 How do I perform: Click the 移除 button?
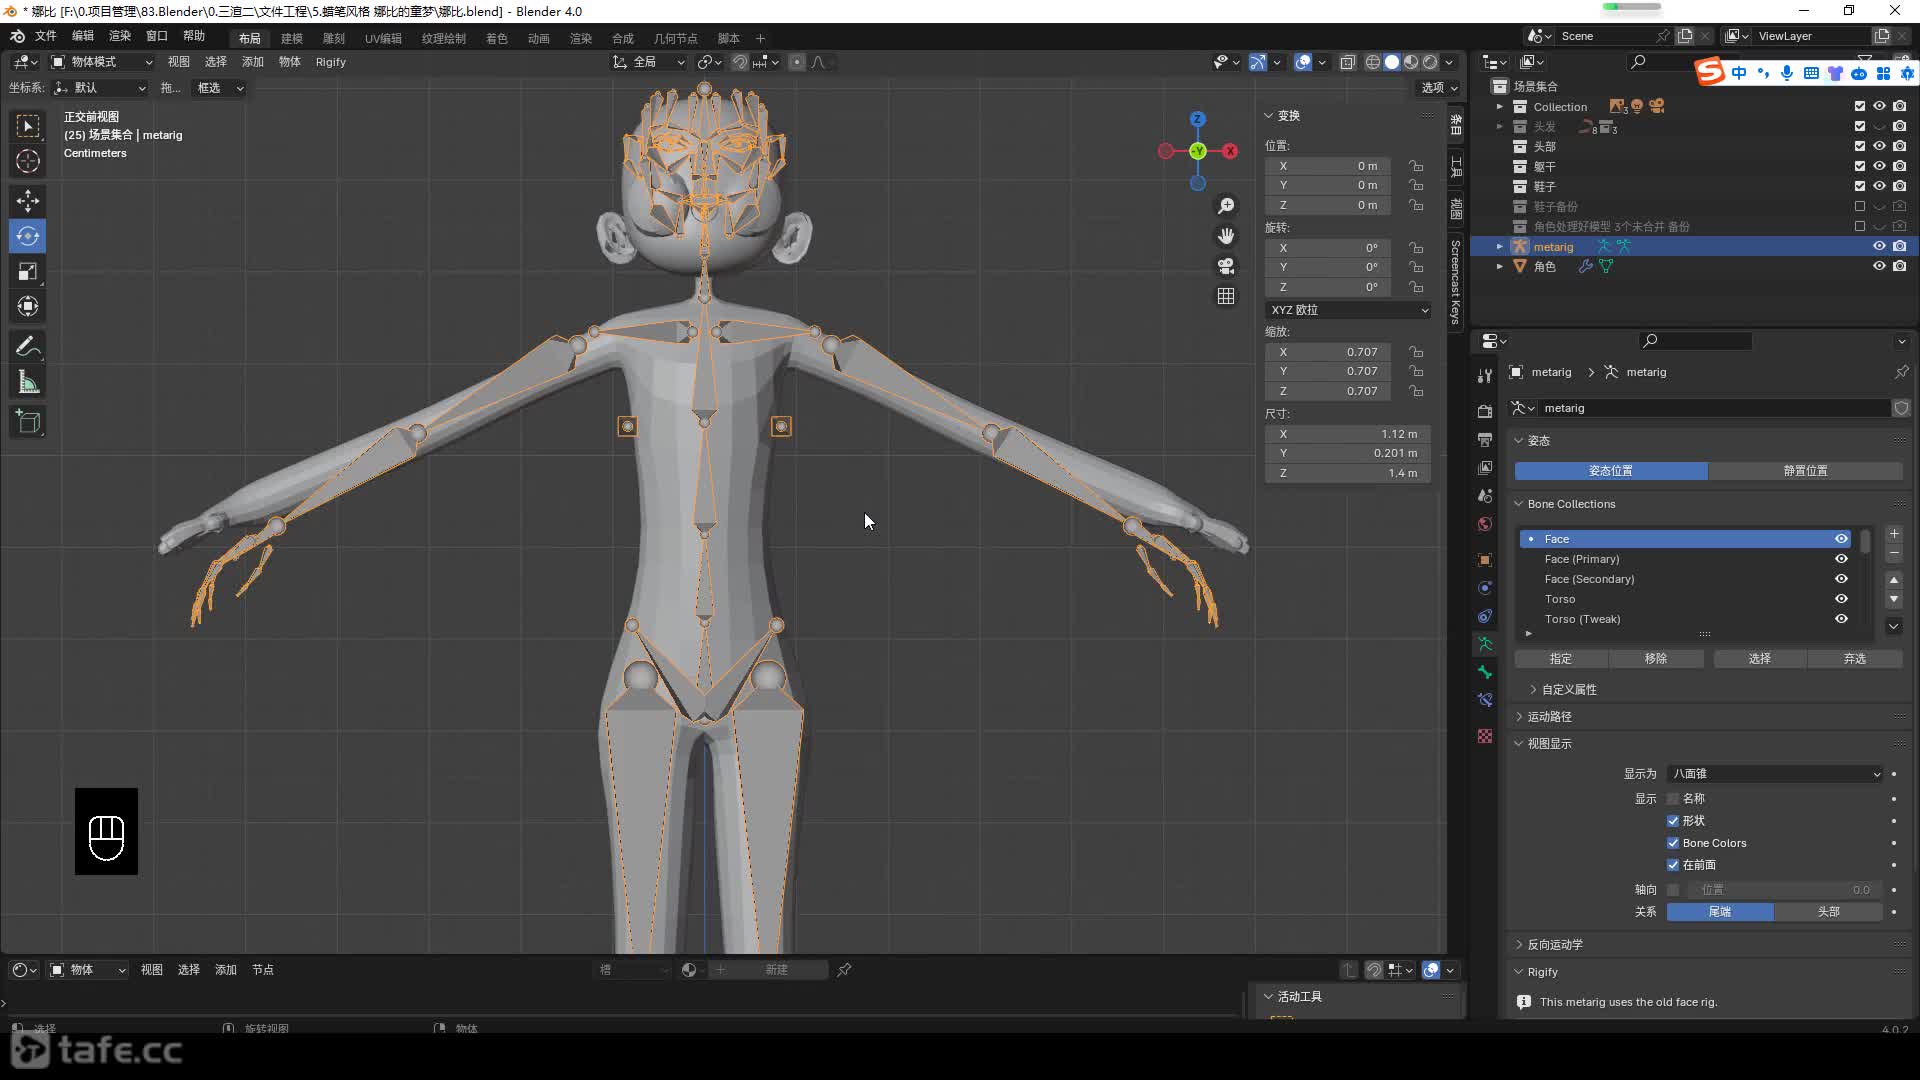tap(1656, 659)
